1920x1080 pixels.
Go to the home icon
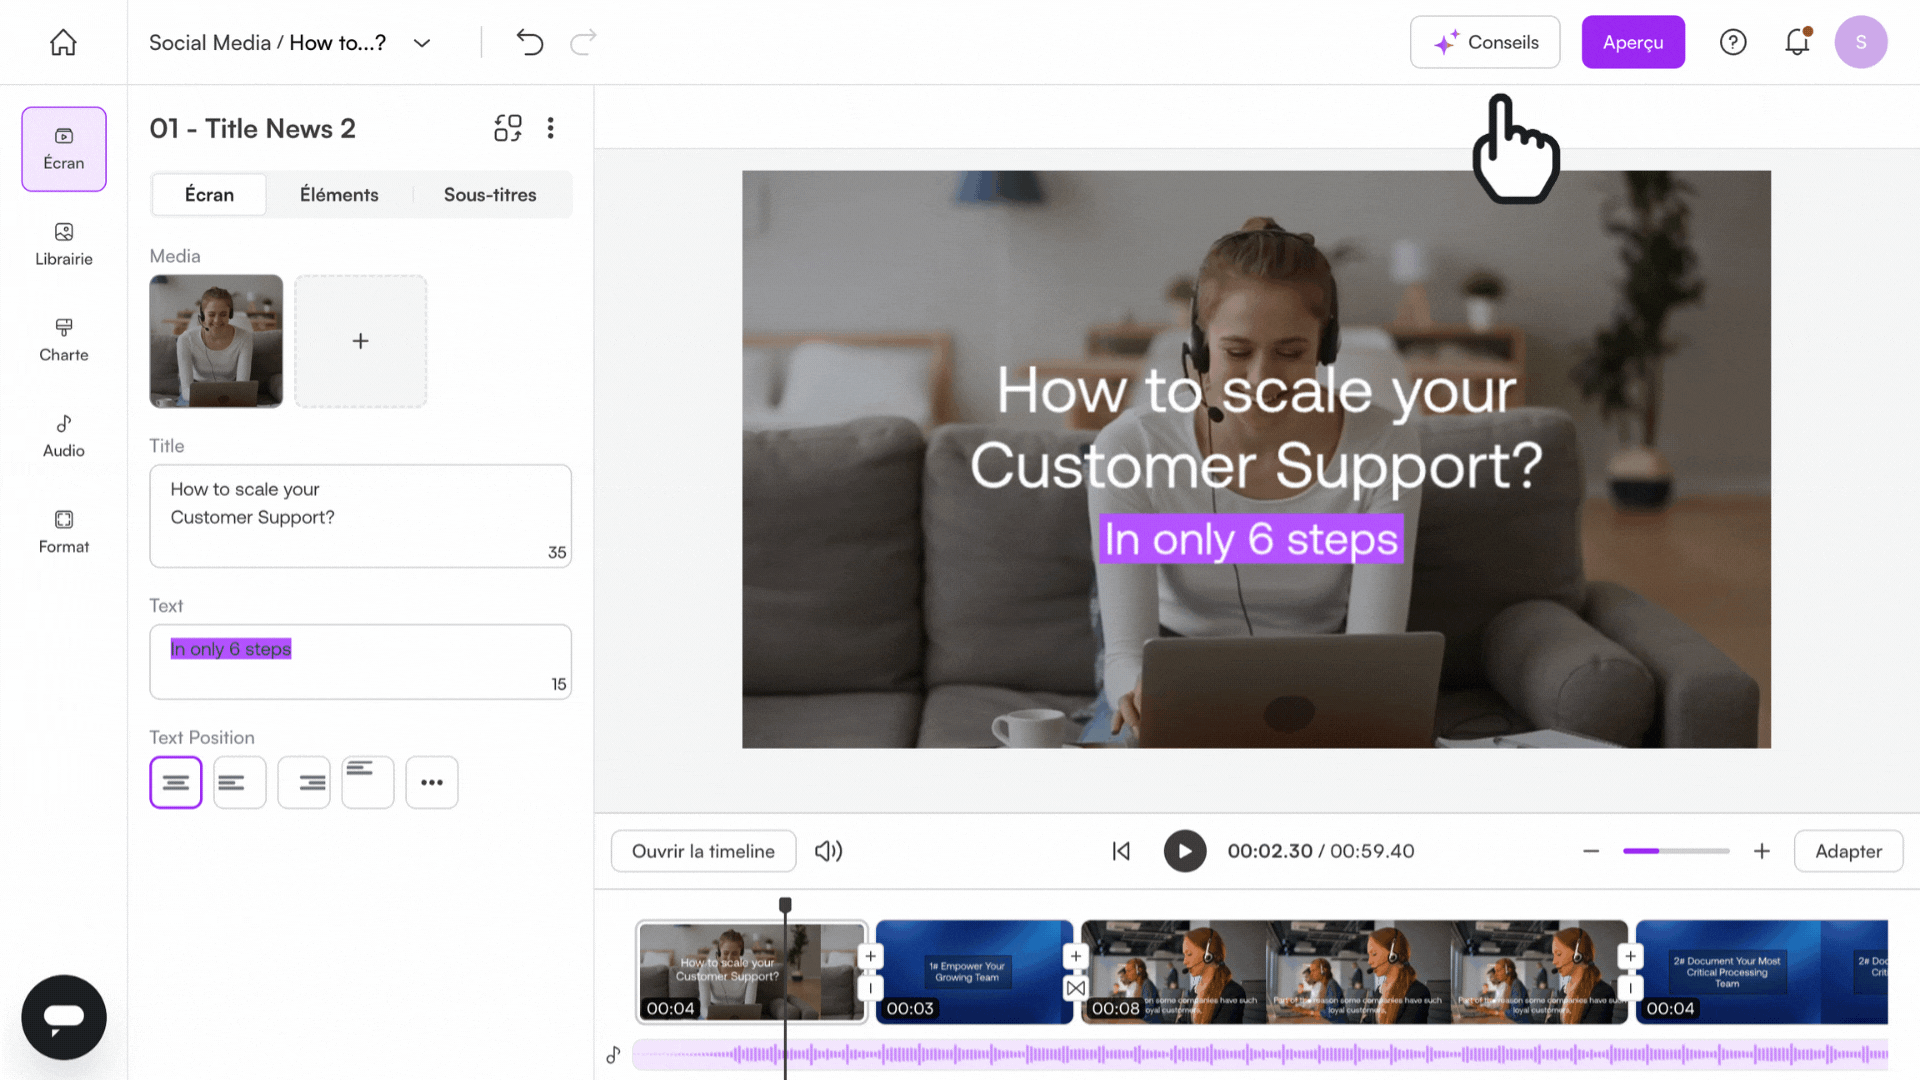tap(63, 42)
